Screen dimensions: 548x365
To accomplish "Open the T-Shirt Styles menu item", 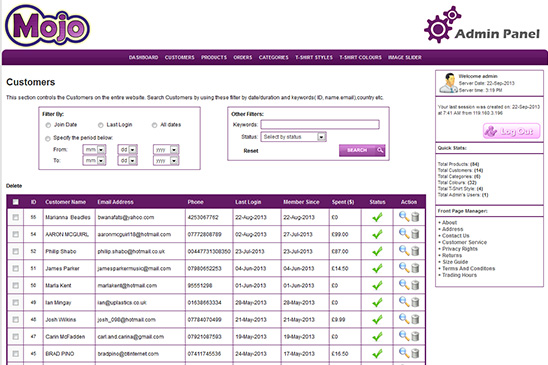I will 314,57.
